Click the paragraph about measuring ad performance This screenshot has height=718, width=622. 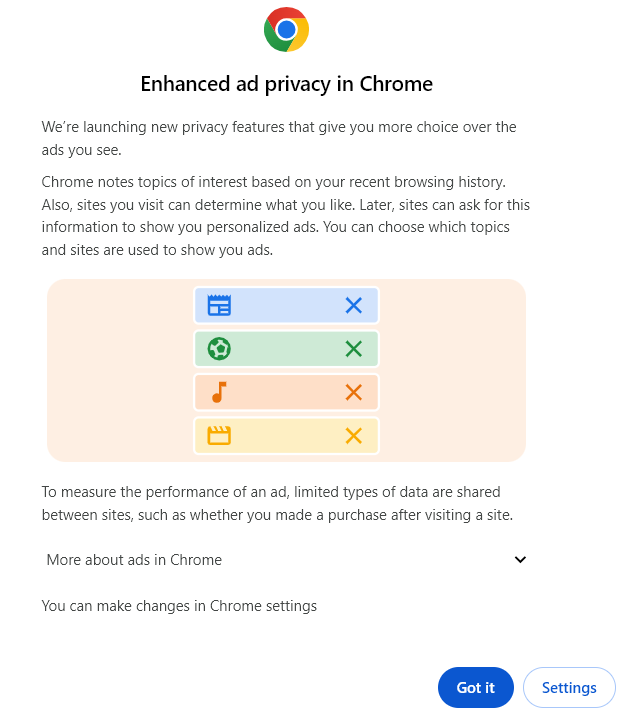click(271, 503)
